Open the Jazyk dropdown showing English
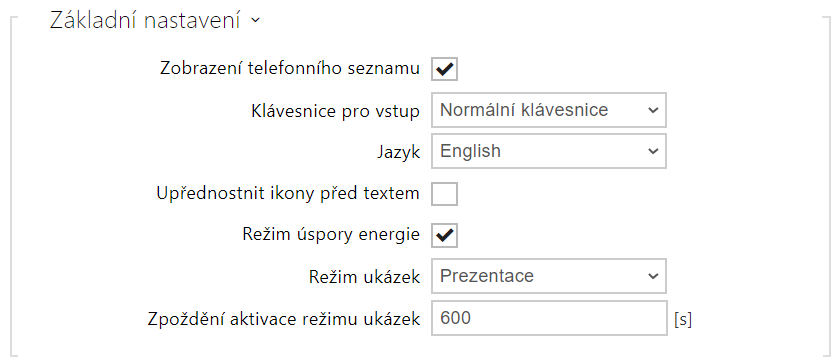This screenshot has height=364, width=838. pyautogui.click(x=549, y=151)
